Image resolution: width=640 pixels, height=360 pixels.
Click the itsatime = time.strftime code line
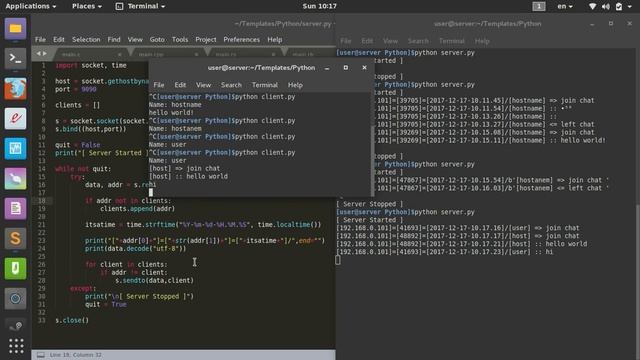(x=203, y=225)
